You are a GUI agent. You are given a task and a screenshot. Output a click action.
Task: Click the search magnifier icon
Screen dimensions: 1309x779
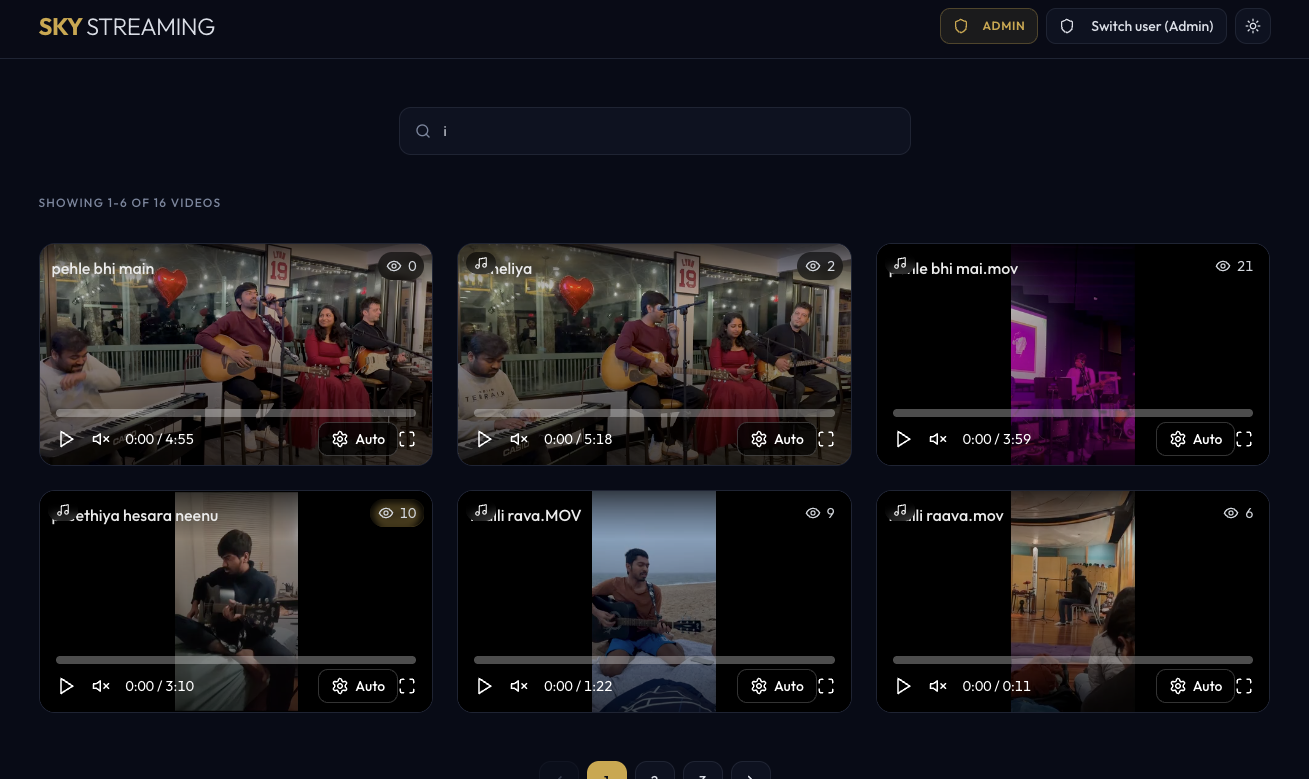423,131
